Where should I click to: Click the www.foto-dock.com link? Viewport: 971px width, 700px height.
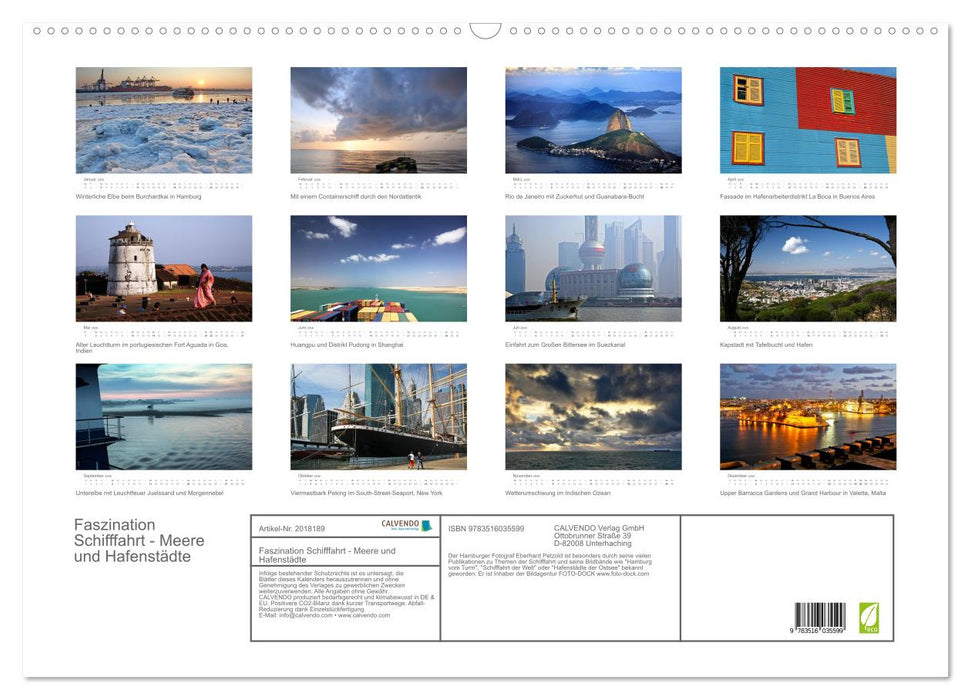click(623, 574)
